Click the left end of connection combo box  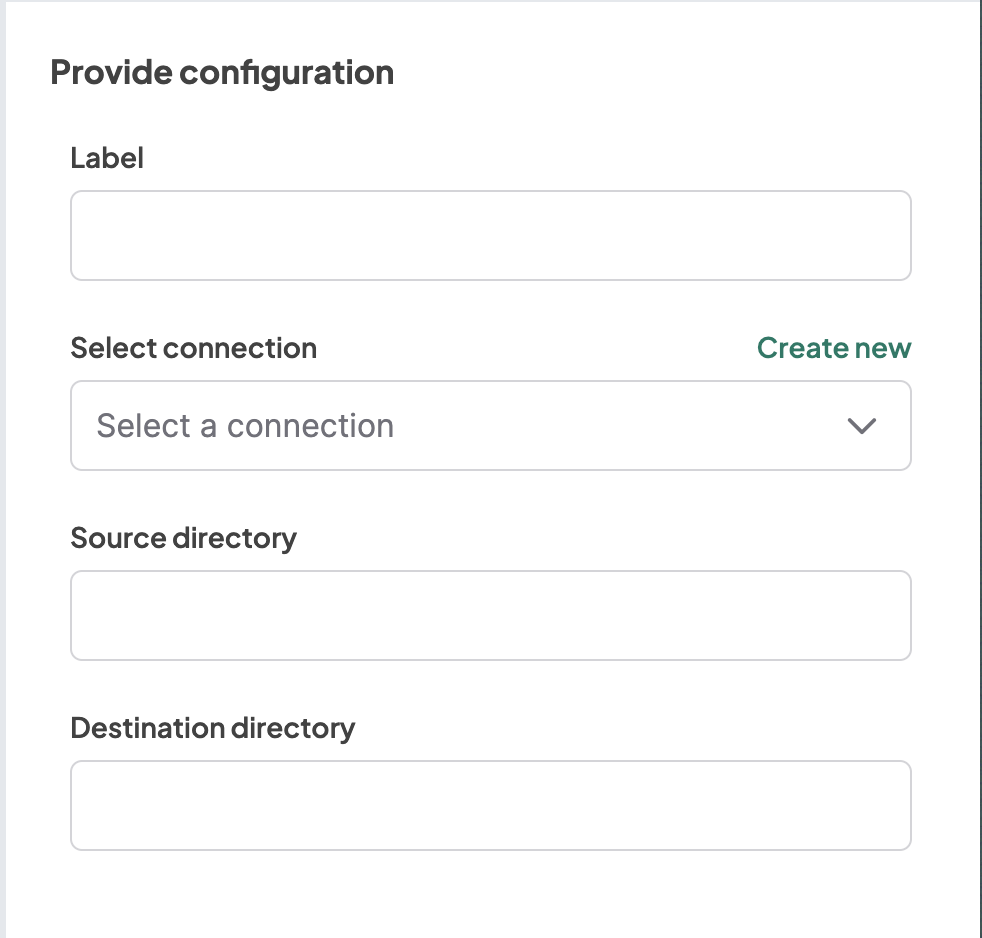pos(84,426)
